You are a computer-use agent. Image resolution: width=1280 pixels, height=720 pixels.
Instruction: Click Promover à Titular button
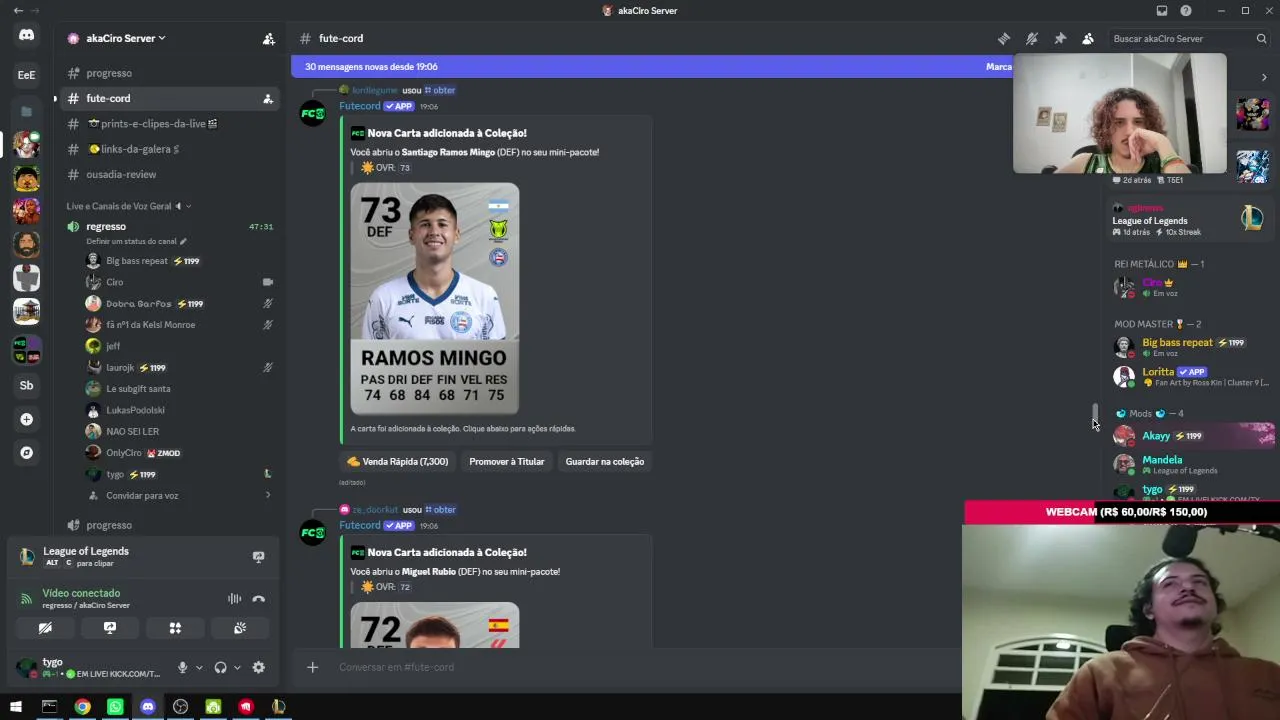(x=507, y=462)
